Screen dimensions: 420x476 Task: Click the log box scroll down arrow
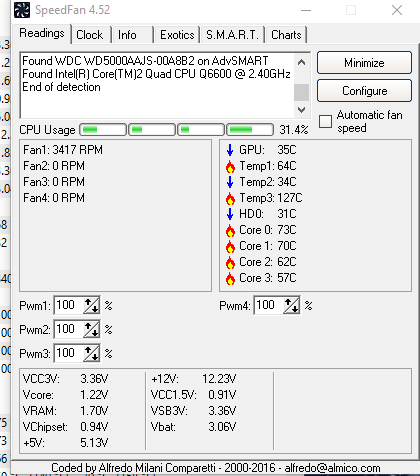[x=301, y=110]
